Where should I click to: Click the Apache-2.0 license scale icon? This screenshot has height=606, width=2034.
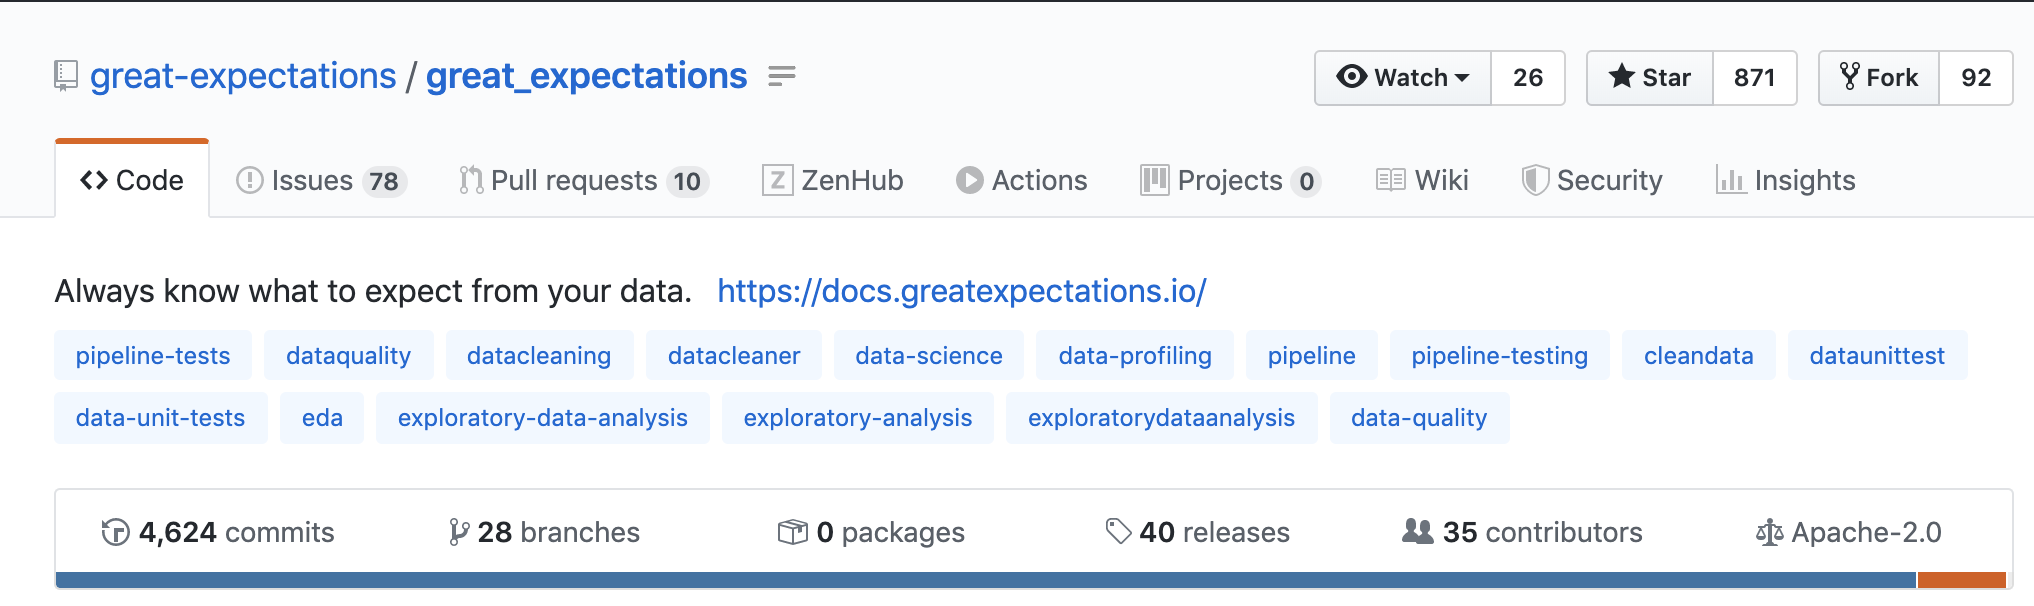pyautogui.click(x=1769, y=532)
